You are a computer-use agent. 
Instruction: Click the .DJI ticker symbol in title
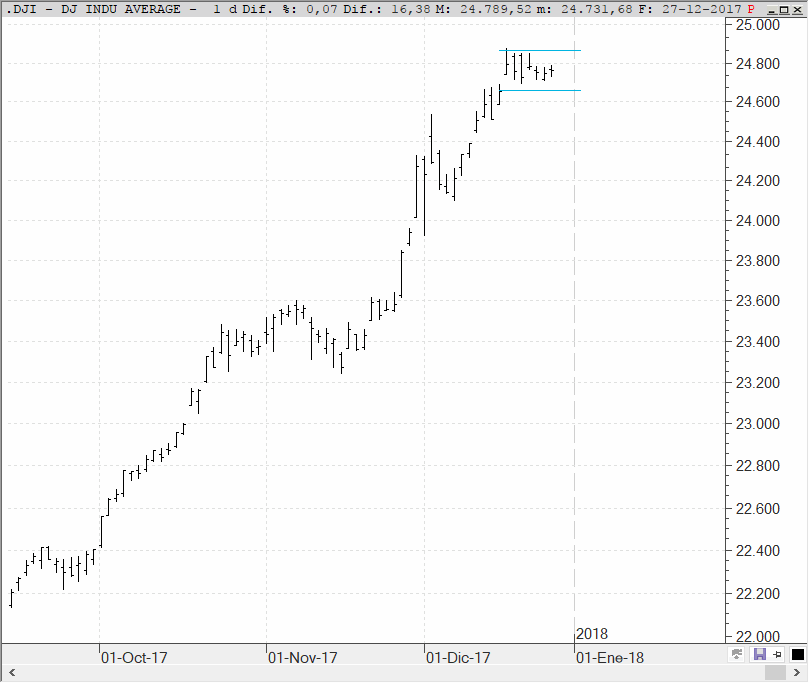tap(21, 9)
